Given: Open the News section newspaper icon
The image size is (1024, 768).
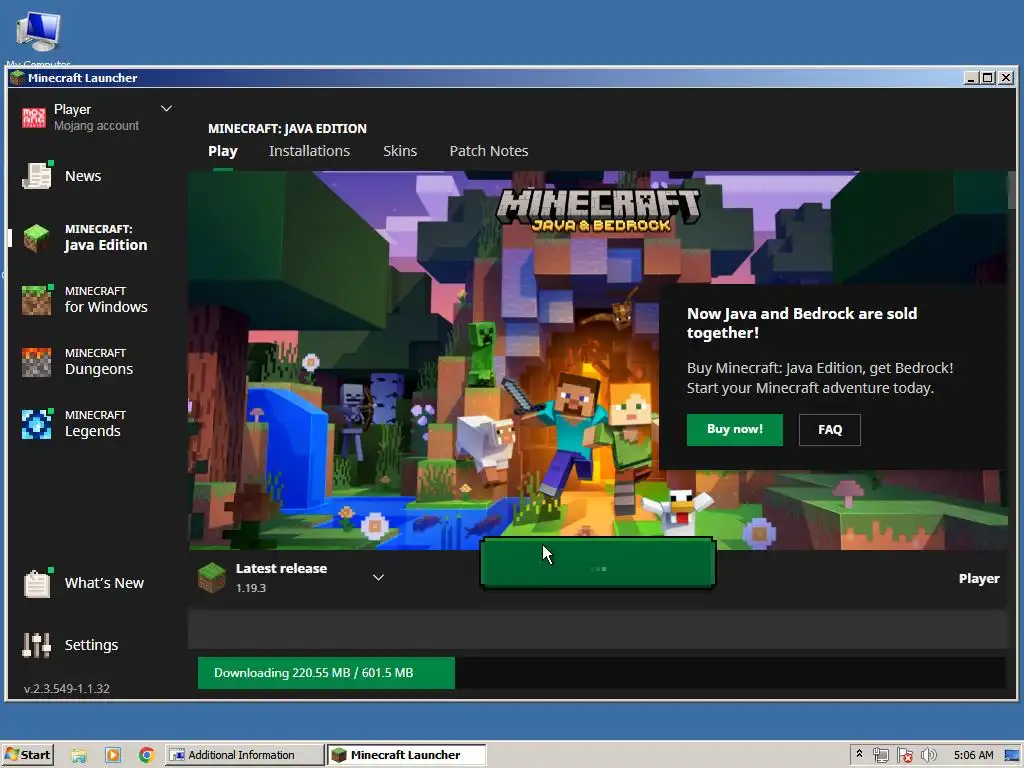Looking at the screenshot, I should [37, 176].
